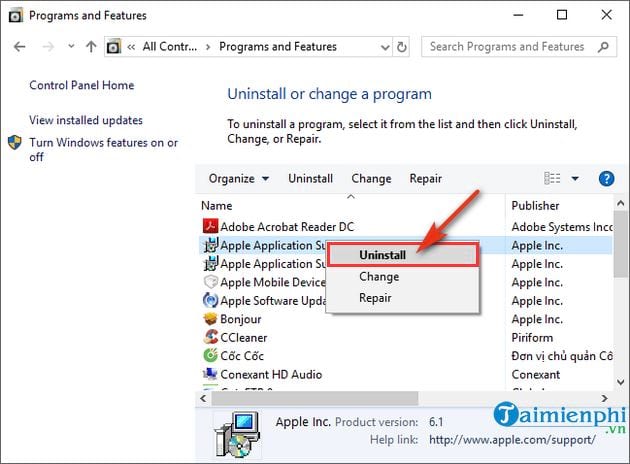Open Turn Windows features on or off
Viewport: 630px width, 464px height.
pos(103,149)
